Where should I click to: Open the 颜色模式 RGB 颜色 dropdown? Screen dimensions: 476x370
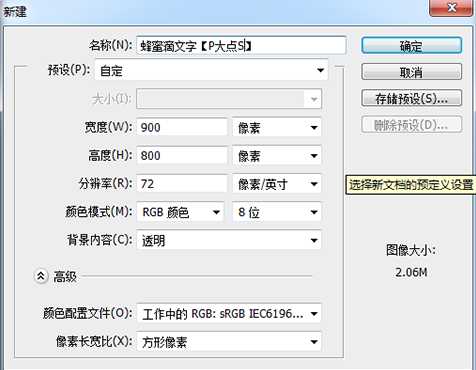click(180, 212)
